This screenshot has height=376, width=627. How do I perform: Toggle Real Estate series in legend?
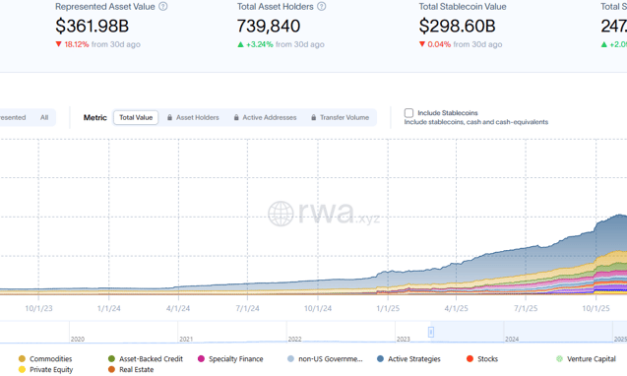click(131, 370)
